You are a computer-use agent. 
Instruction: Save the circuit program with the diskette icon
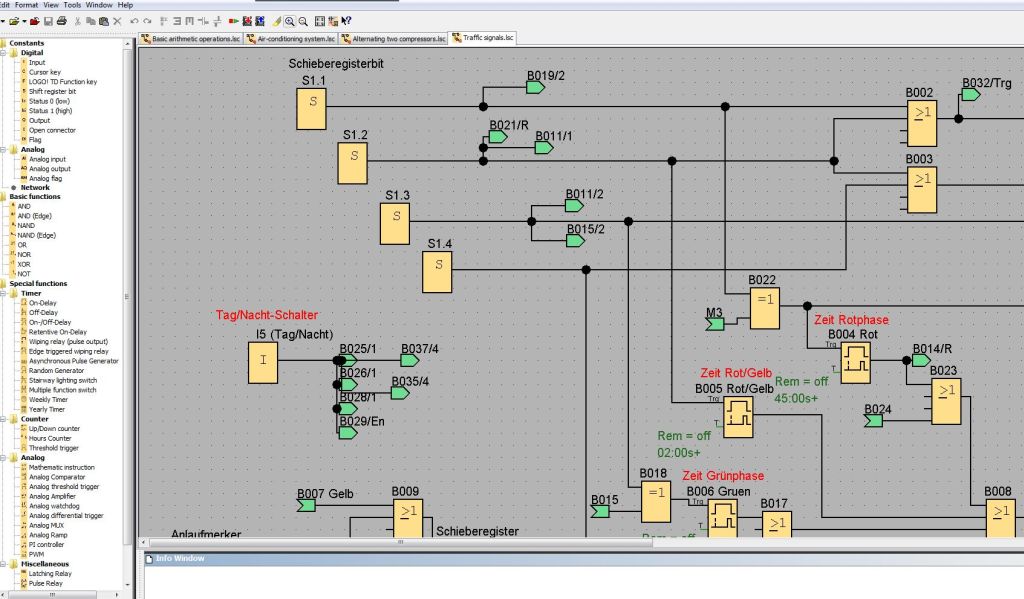tap(48, 22)
